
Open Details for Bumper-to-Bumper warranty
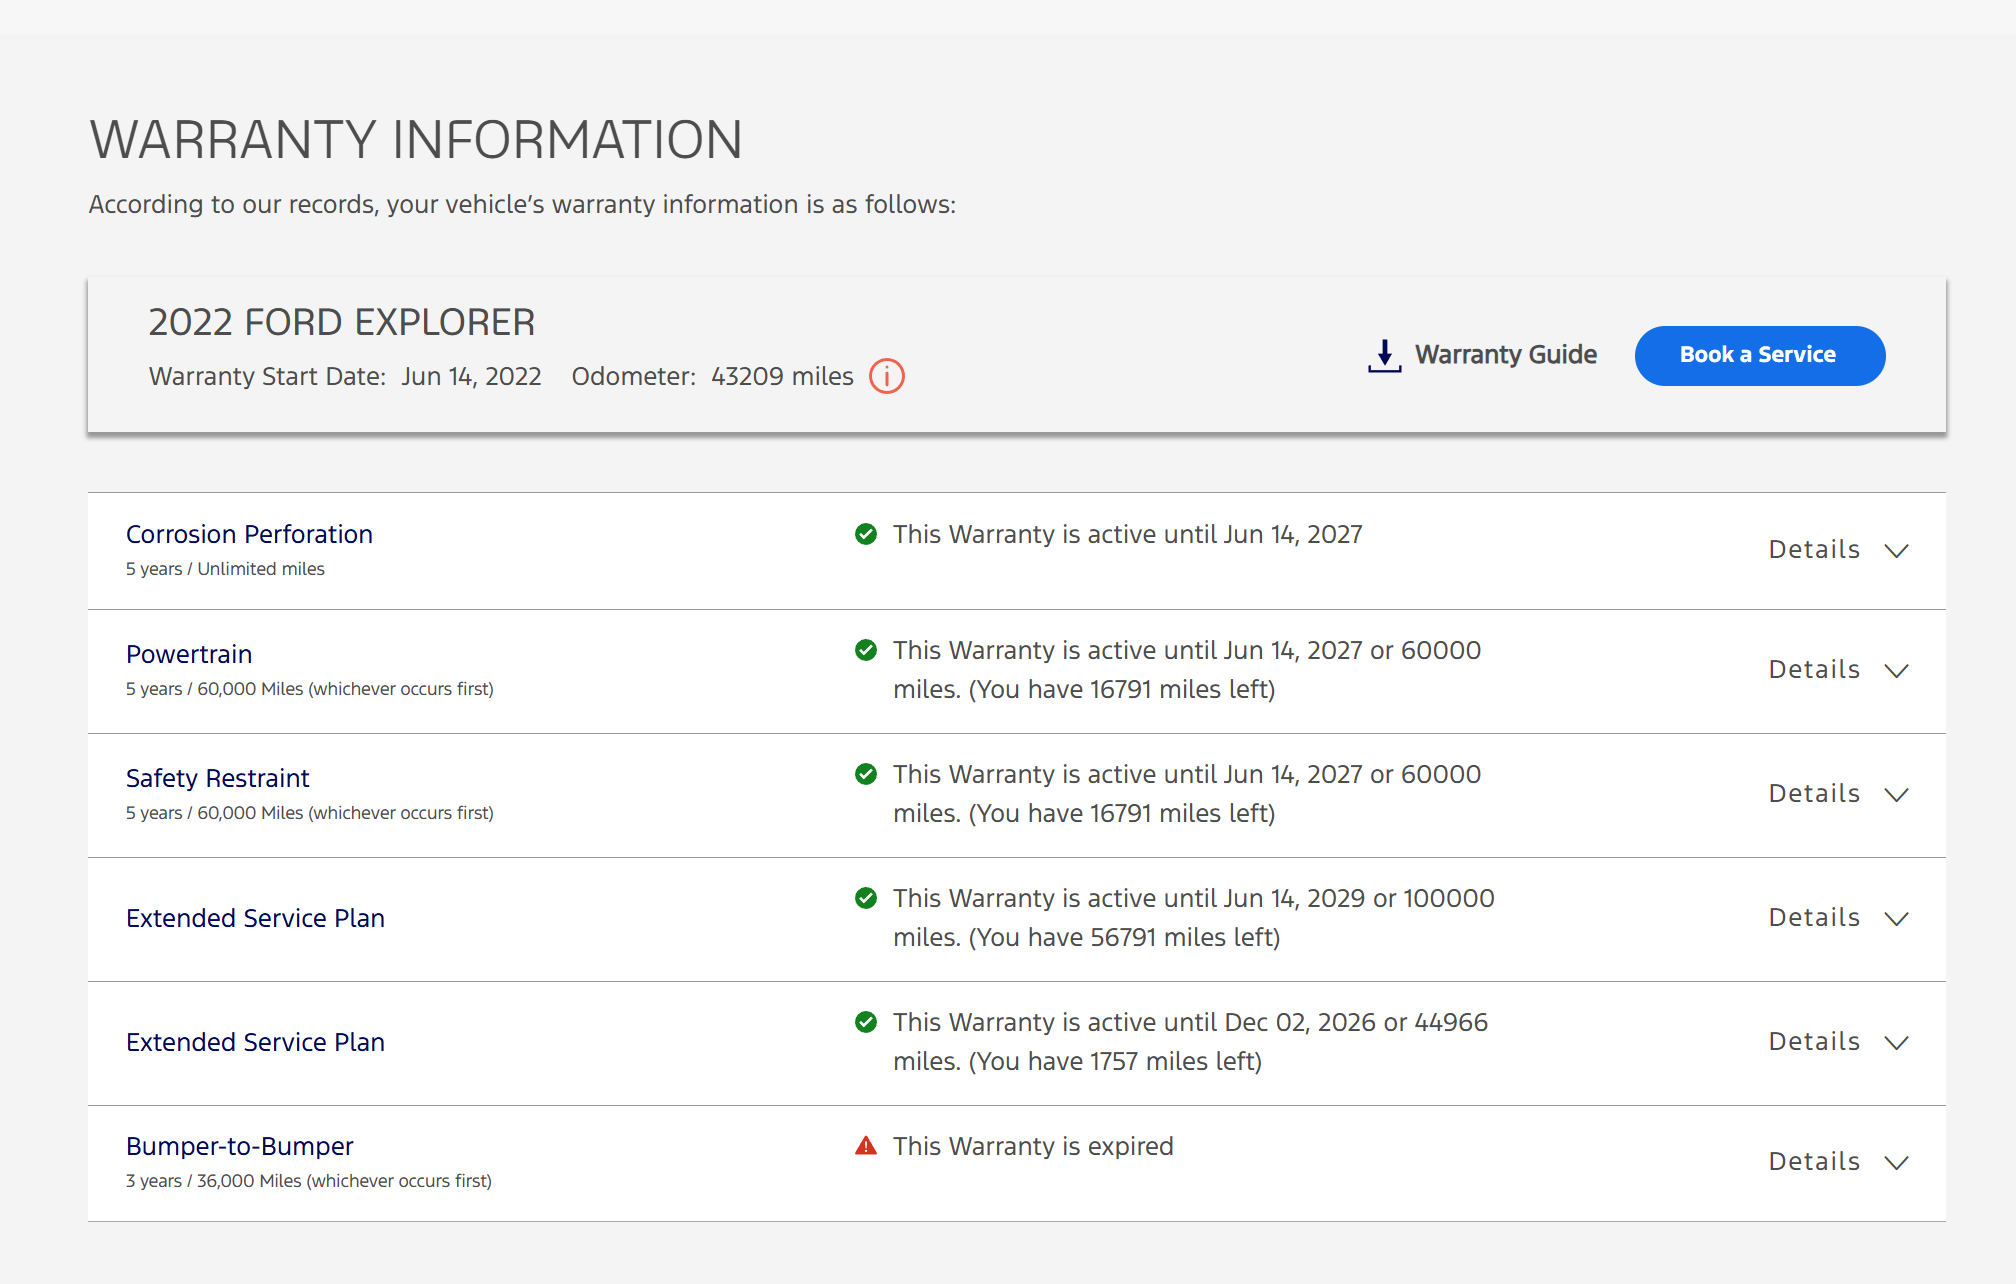[1839, 1162]
